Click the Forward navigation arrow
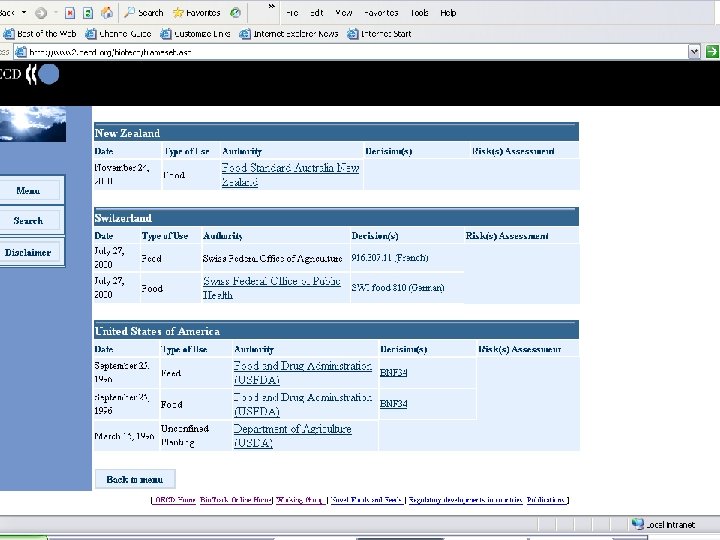 click(41, 13)
